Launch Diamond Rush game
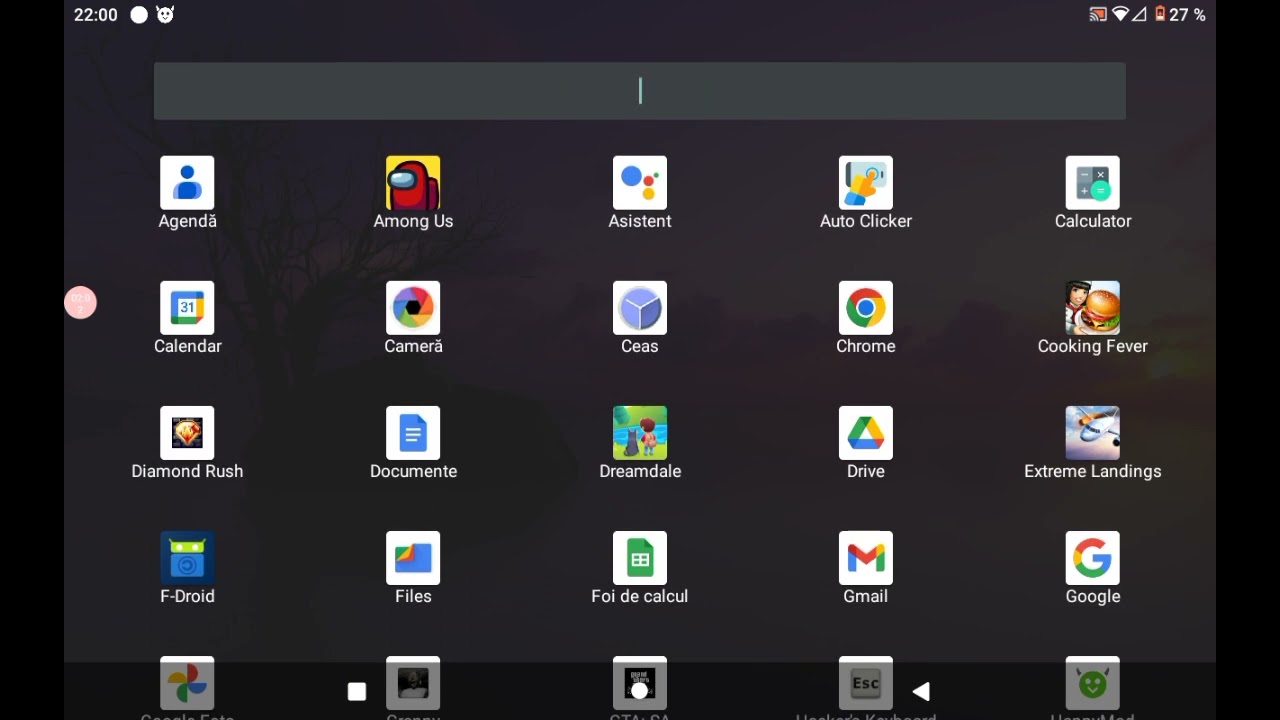The width and height of the screenshot is (1280, 720). [x=187, y=433]
